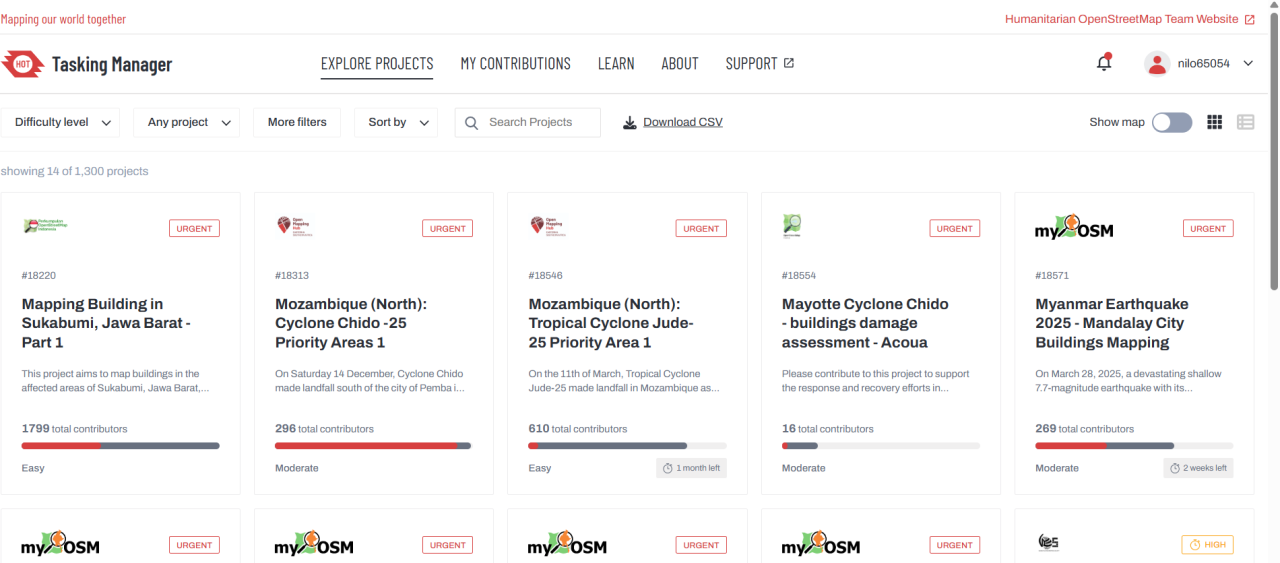The height and width of the screenshot is (563, 1280).
Task: Open the external link icon beside Support
Action: [x=789, y=63]
